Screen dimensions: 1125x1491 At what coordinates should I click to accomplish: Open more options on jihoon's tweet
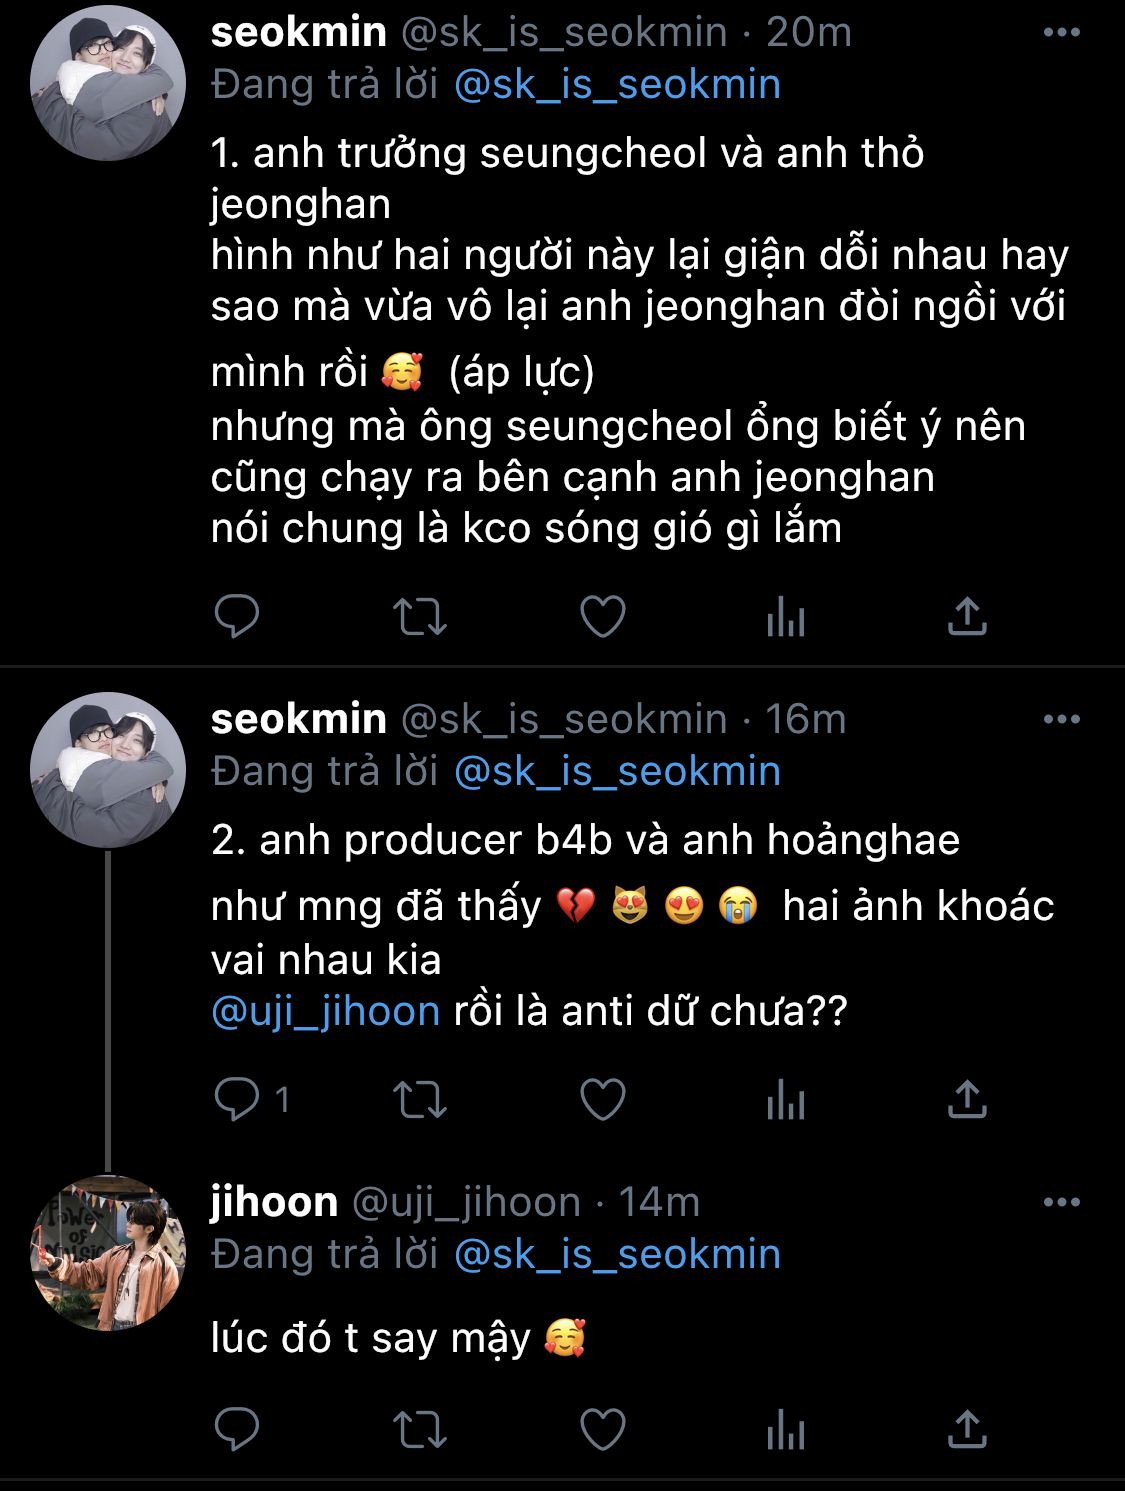click(1061, 1202)
